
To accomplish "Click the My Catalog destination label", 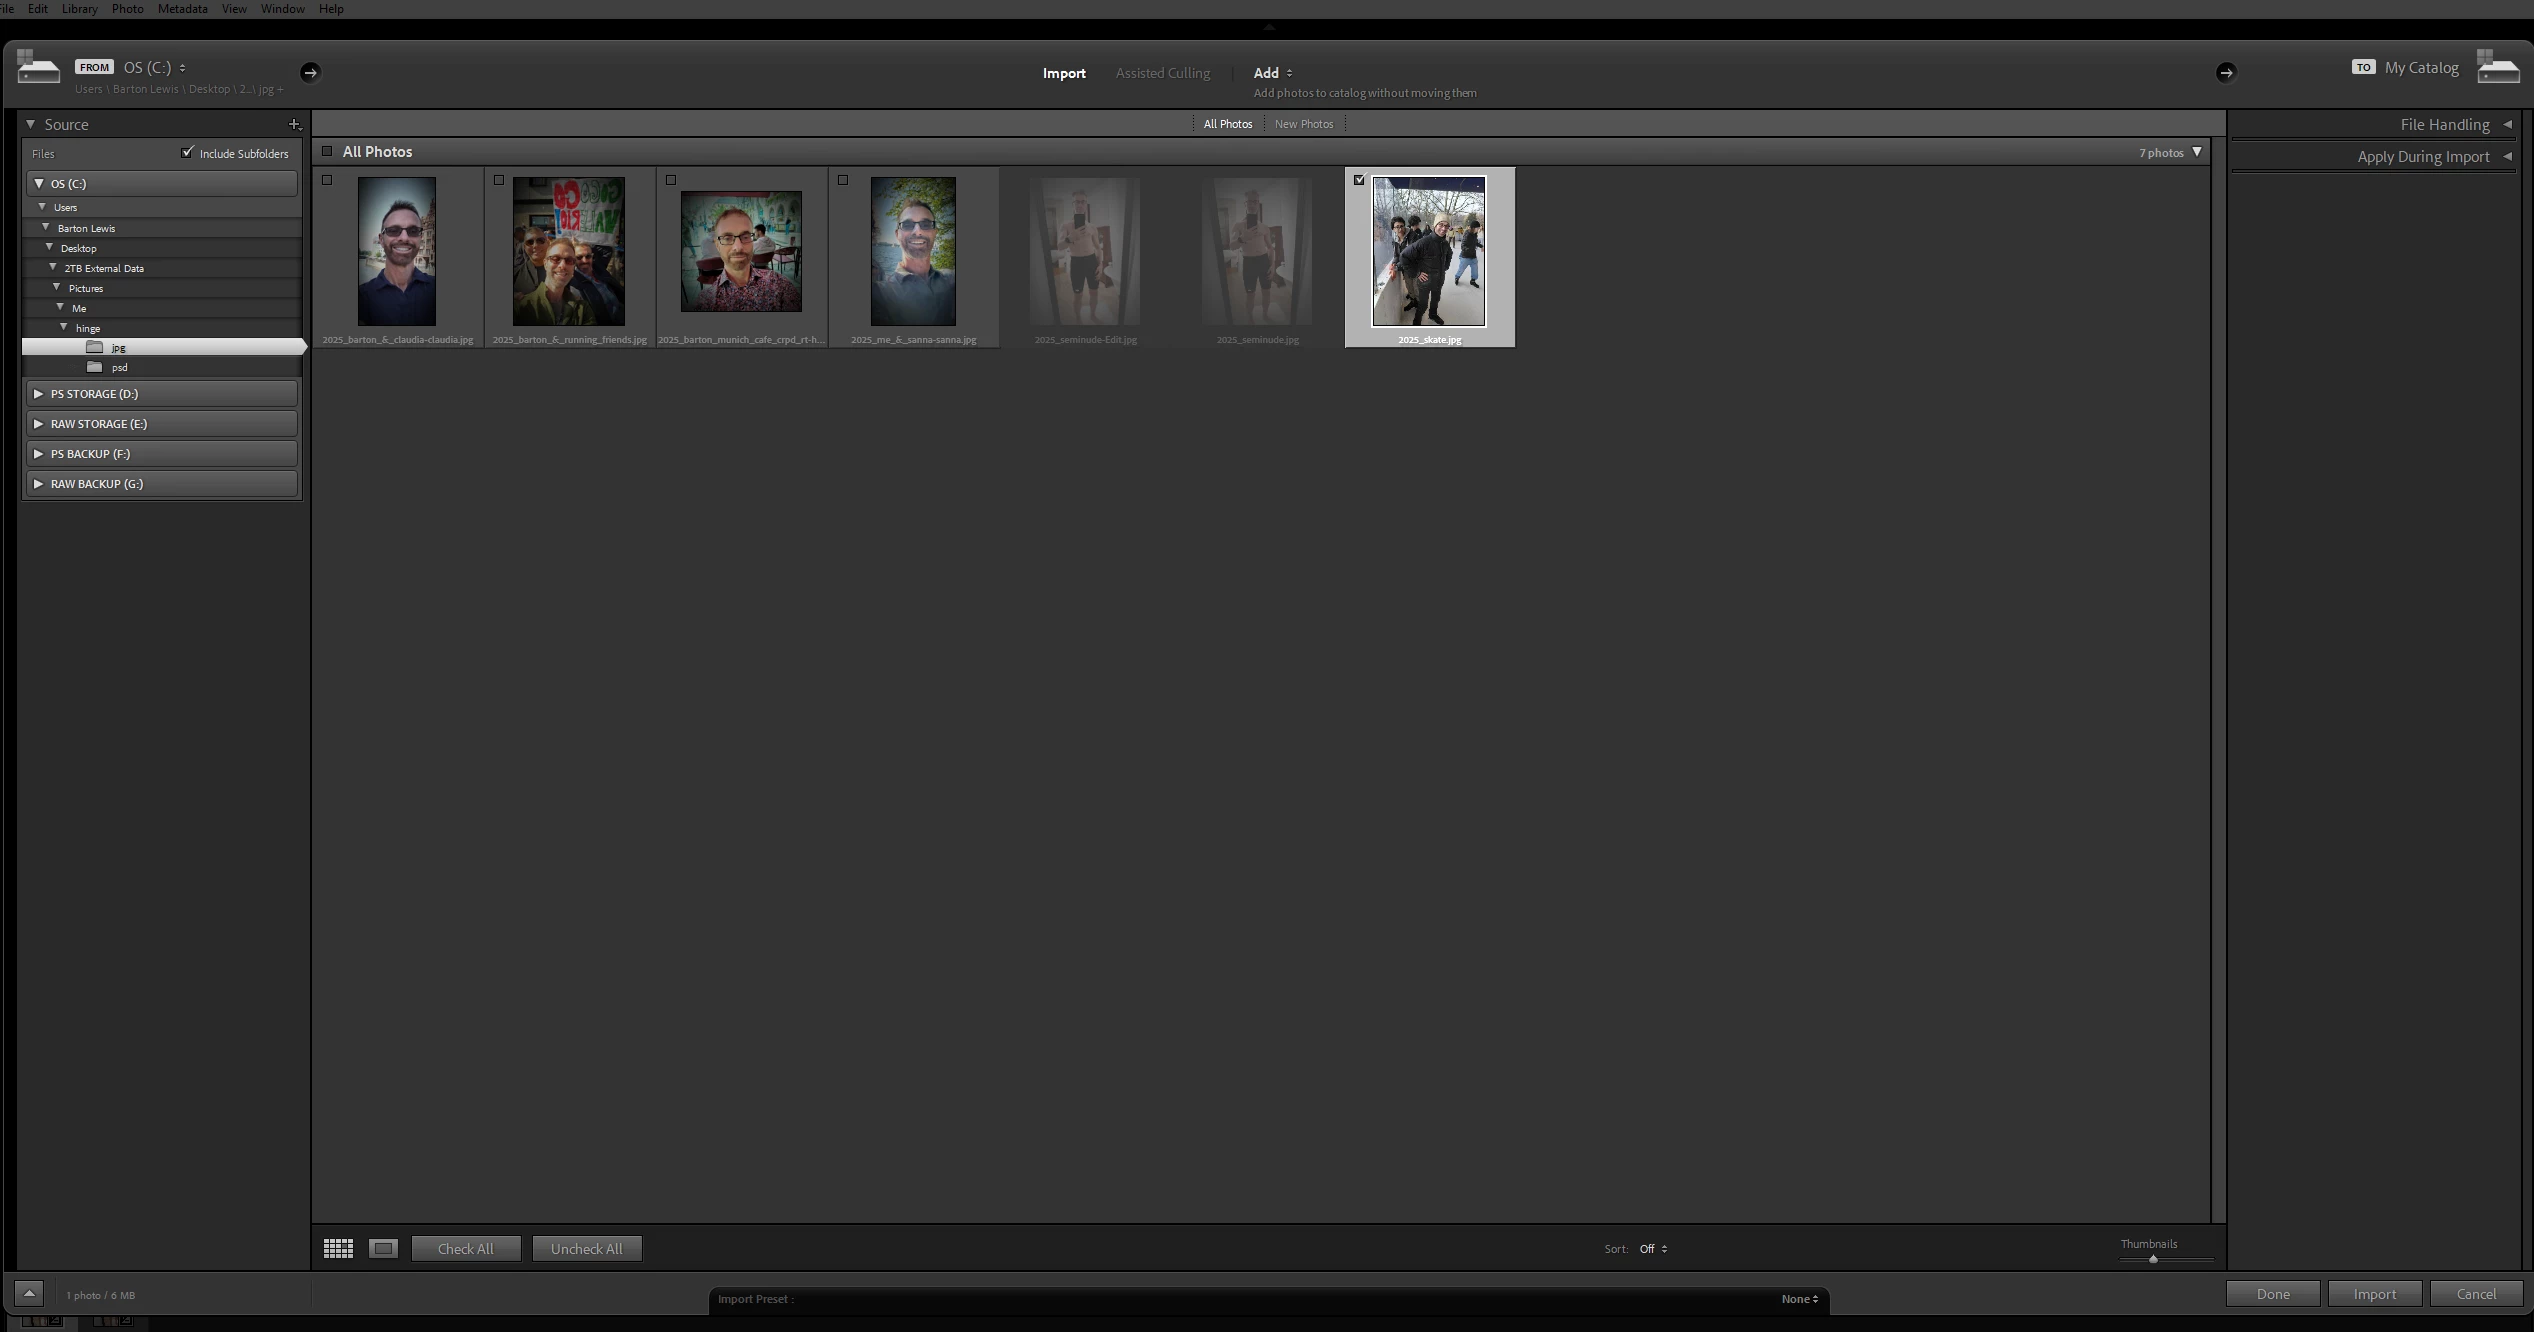I will coord(2421,67).
